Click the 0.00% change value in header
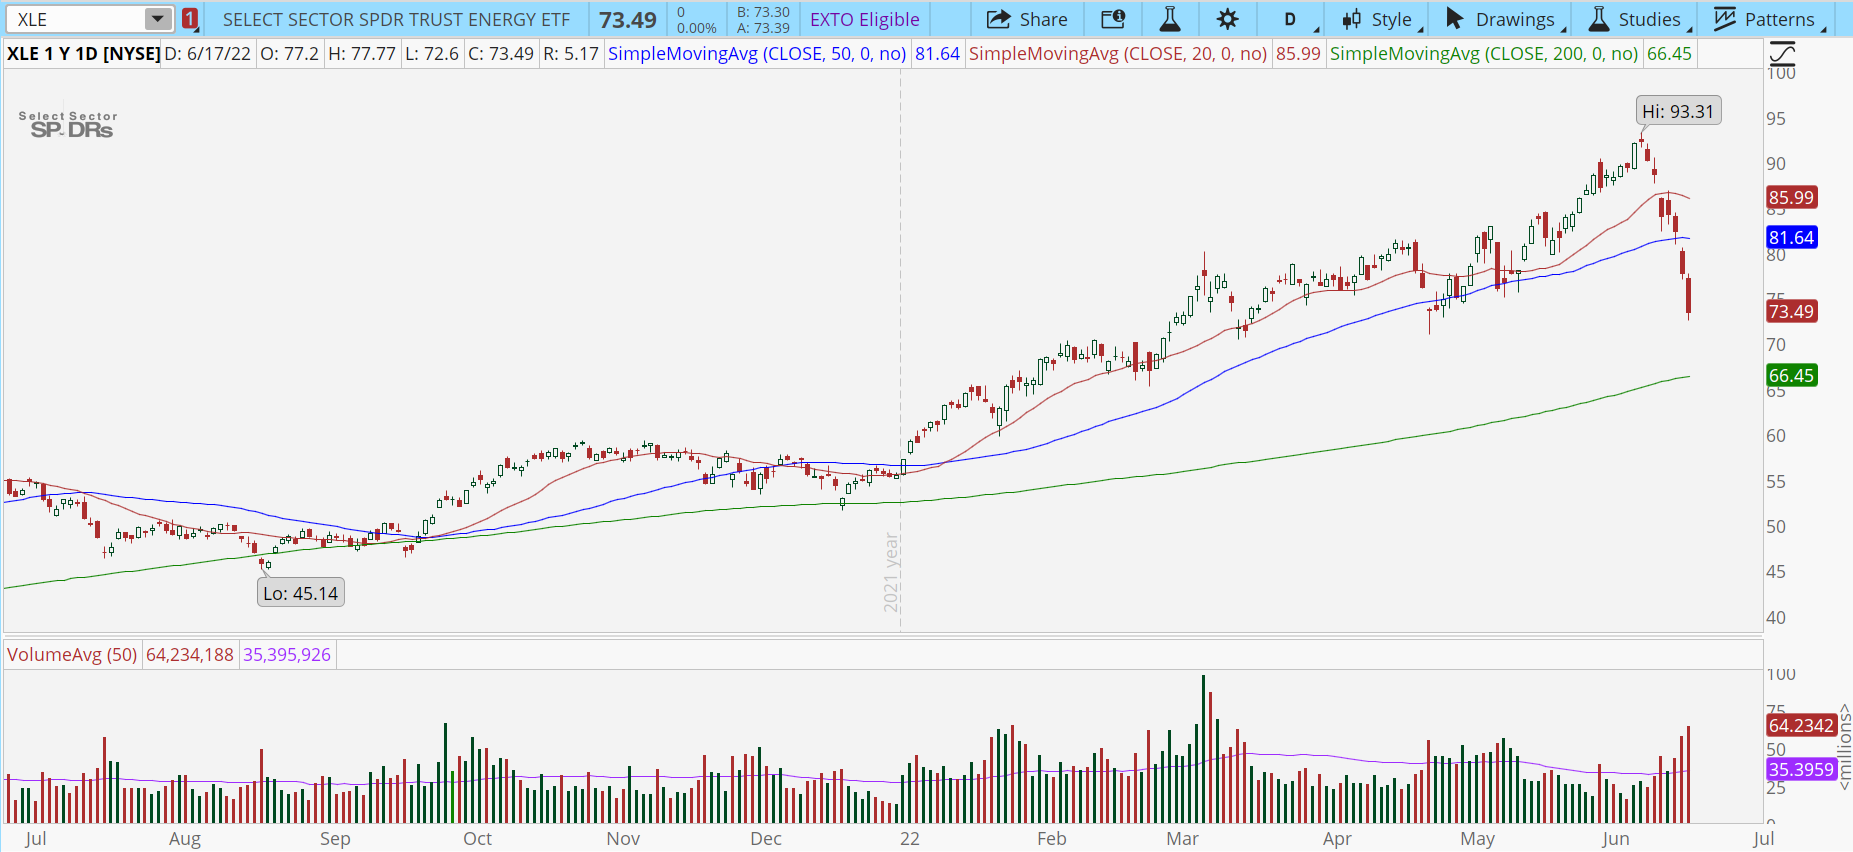 696,28
